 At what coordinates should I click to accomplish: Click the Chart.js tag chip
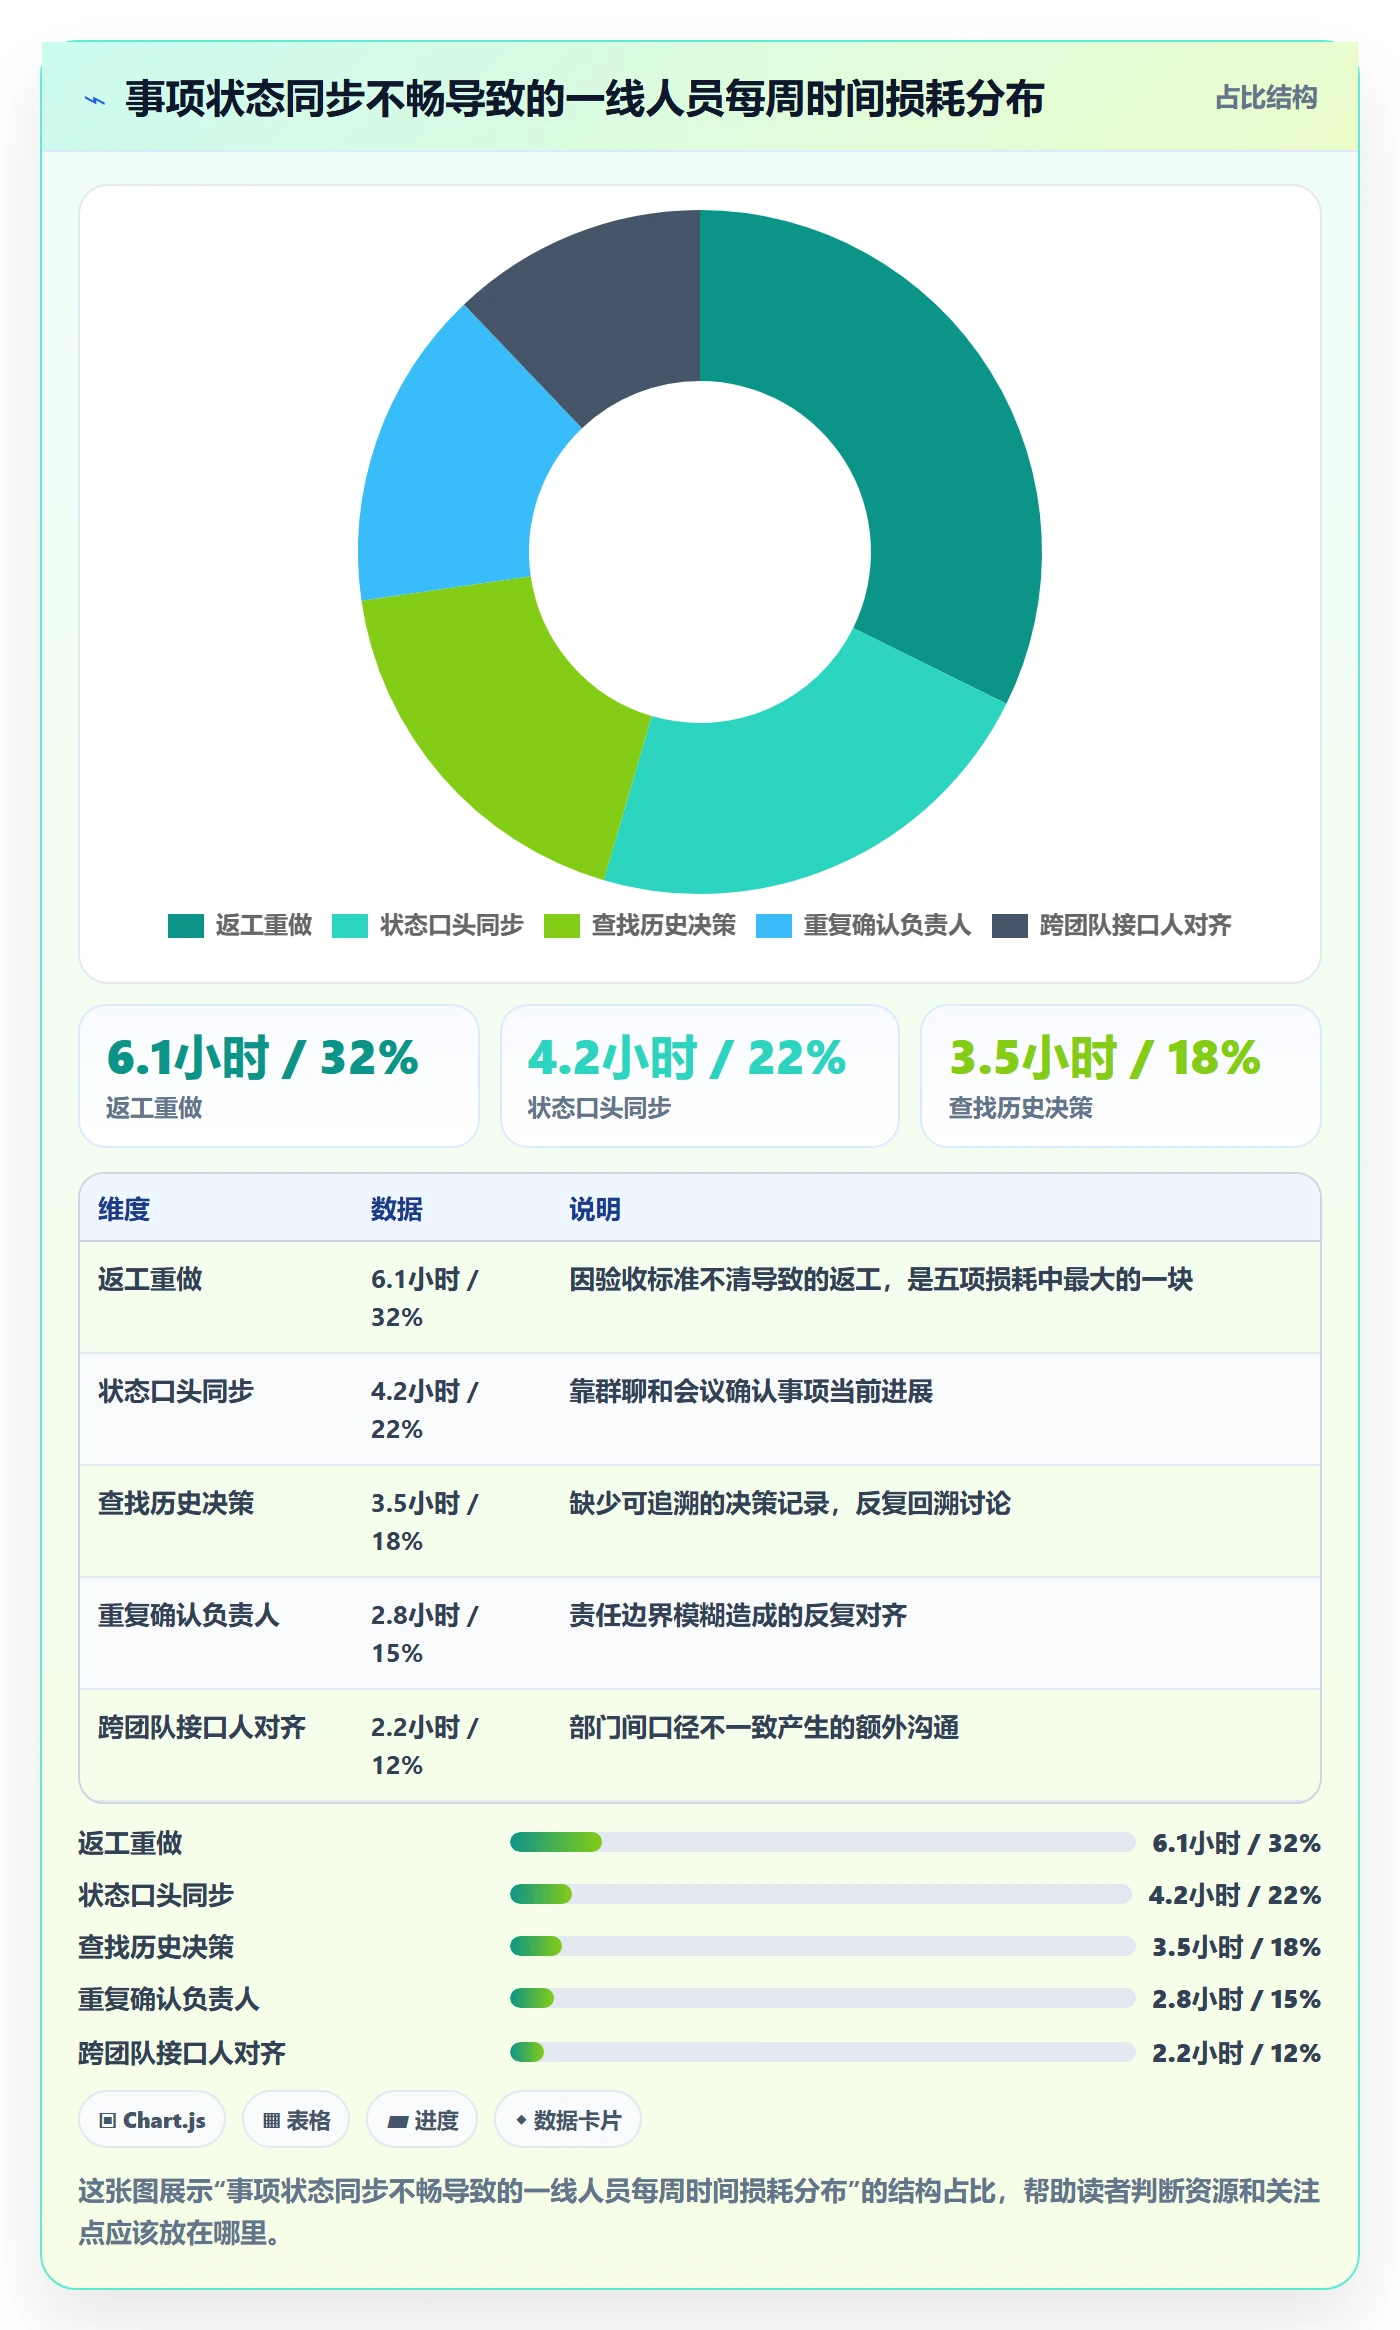(152, 2120)
